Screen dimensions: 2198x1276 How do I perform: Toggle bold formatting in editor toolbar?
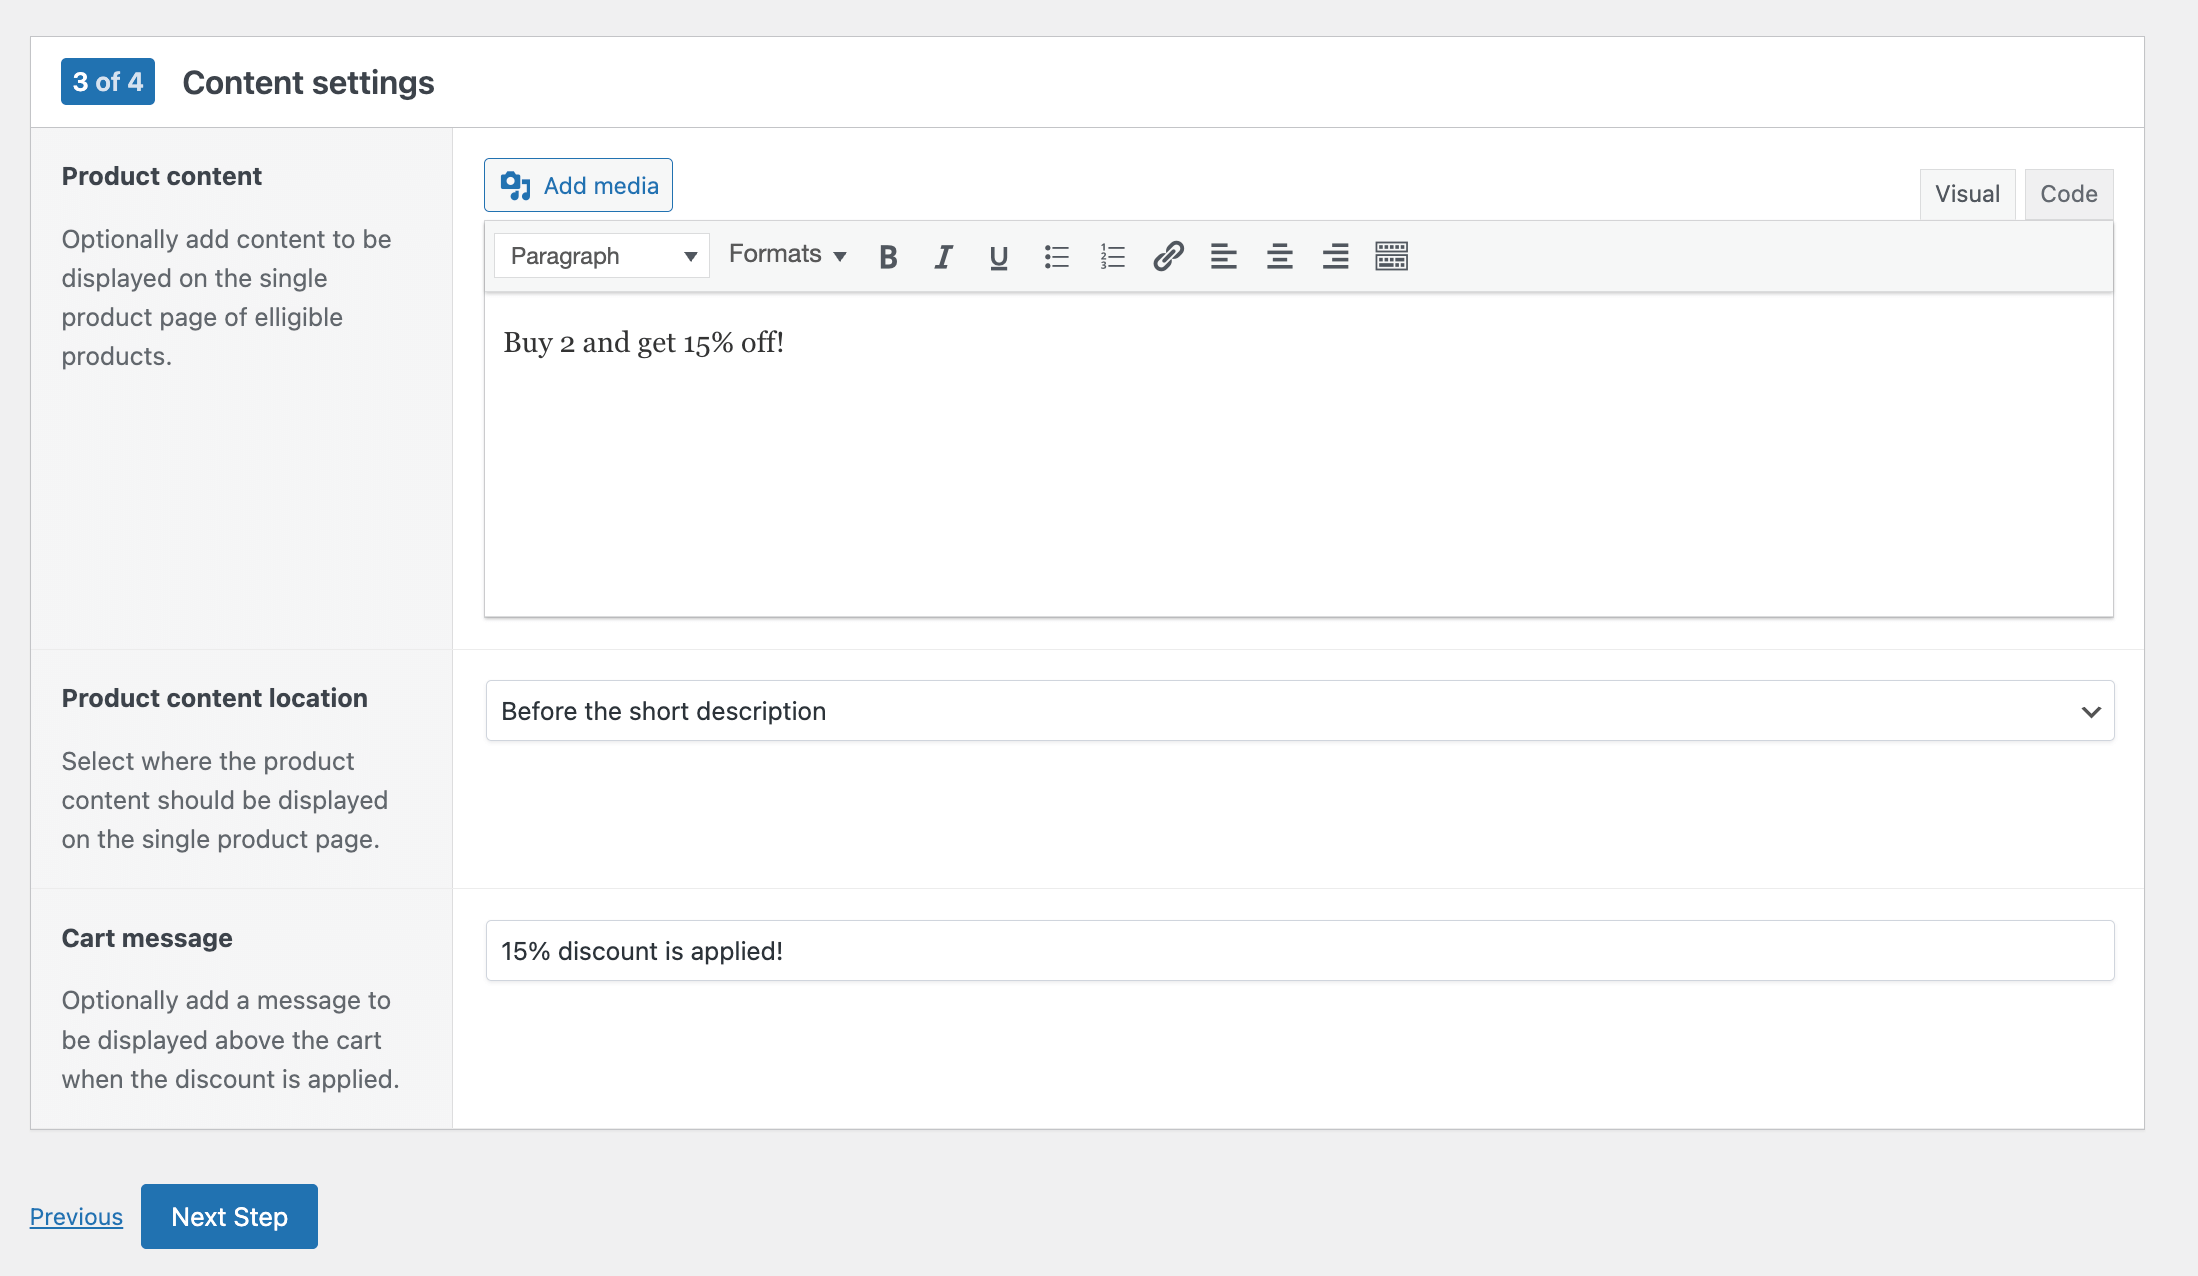pyautogui.click(x=887, y=257)
